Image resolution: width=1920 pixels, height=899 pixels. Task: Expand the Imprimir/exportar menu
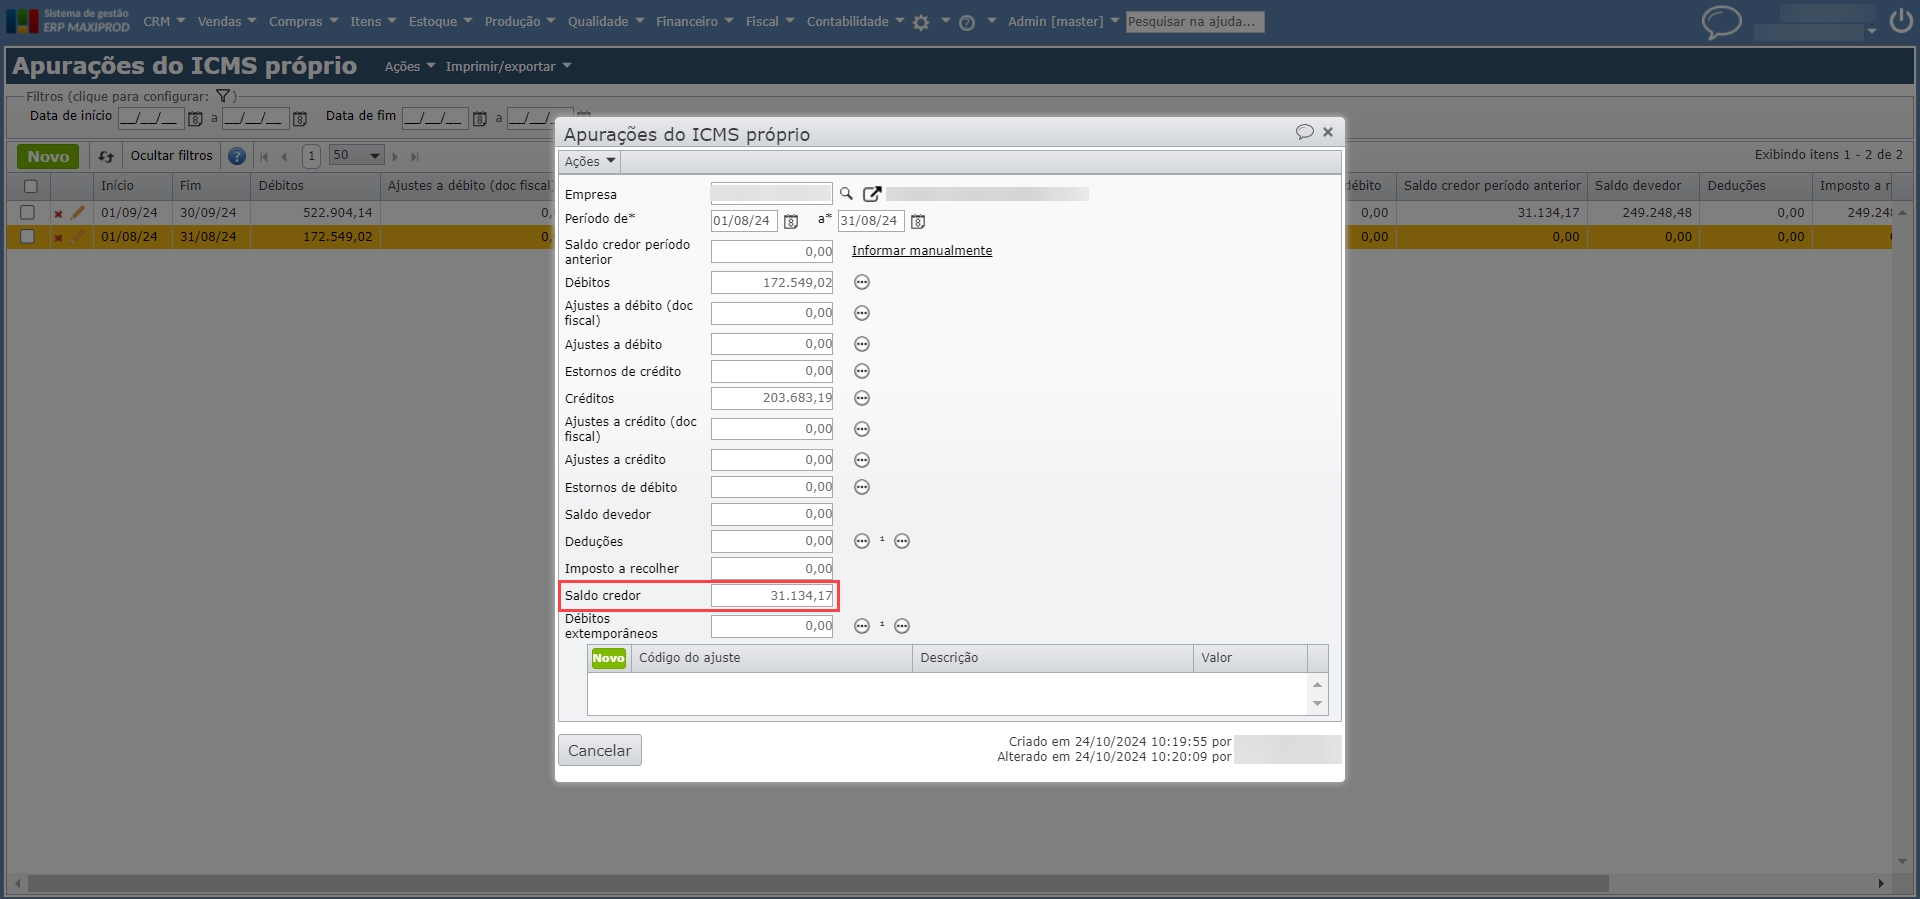pyautogui.click(x=508, y=66)
